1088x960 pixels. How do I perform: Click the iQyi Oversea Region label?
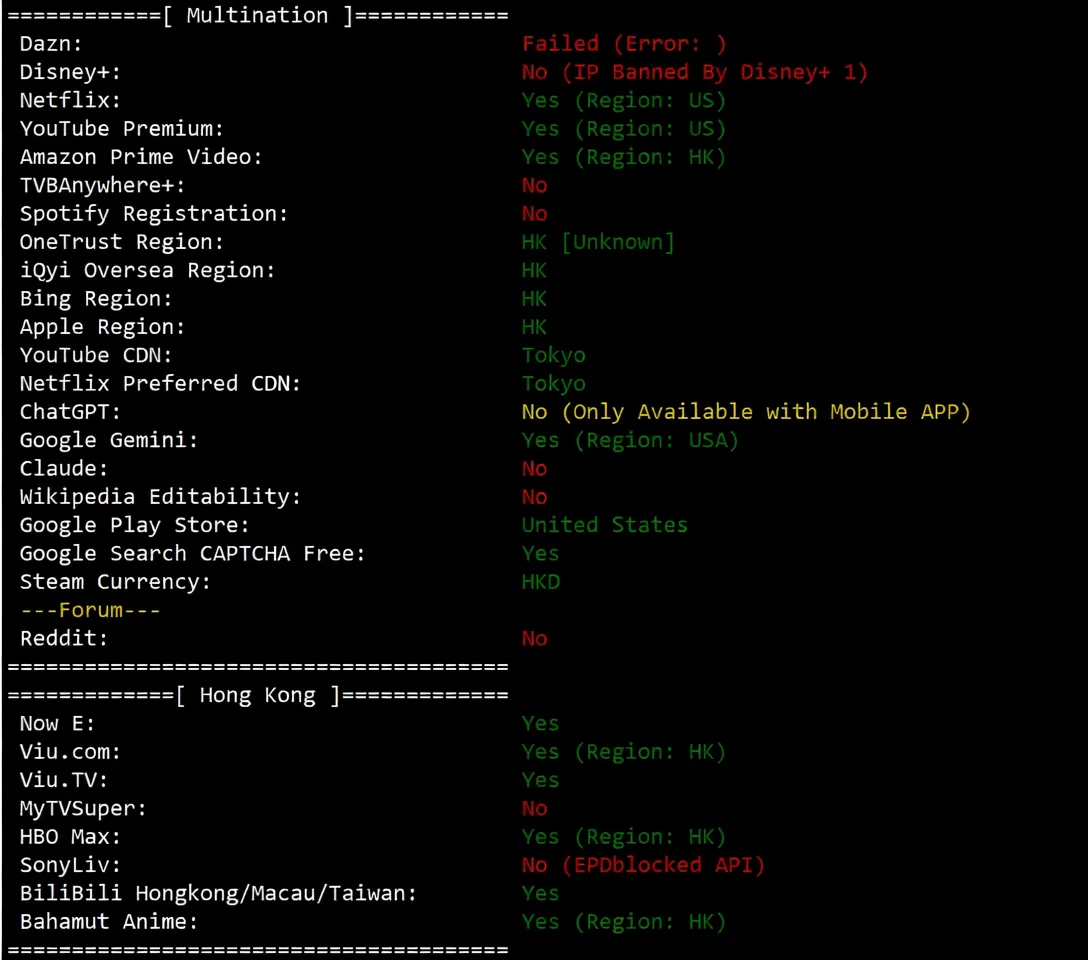[148, 270]
